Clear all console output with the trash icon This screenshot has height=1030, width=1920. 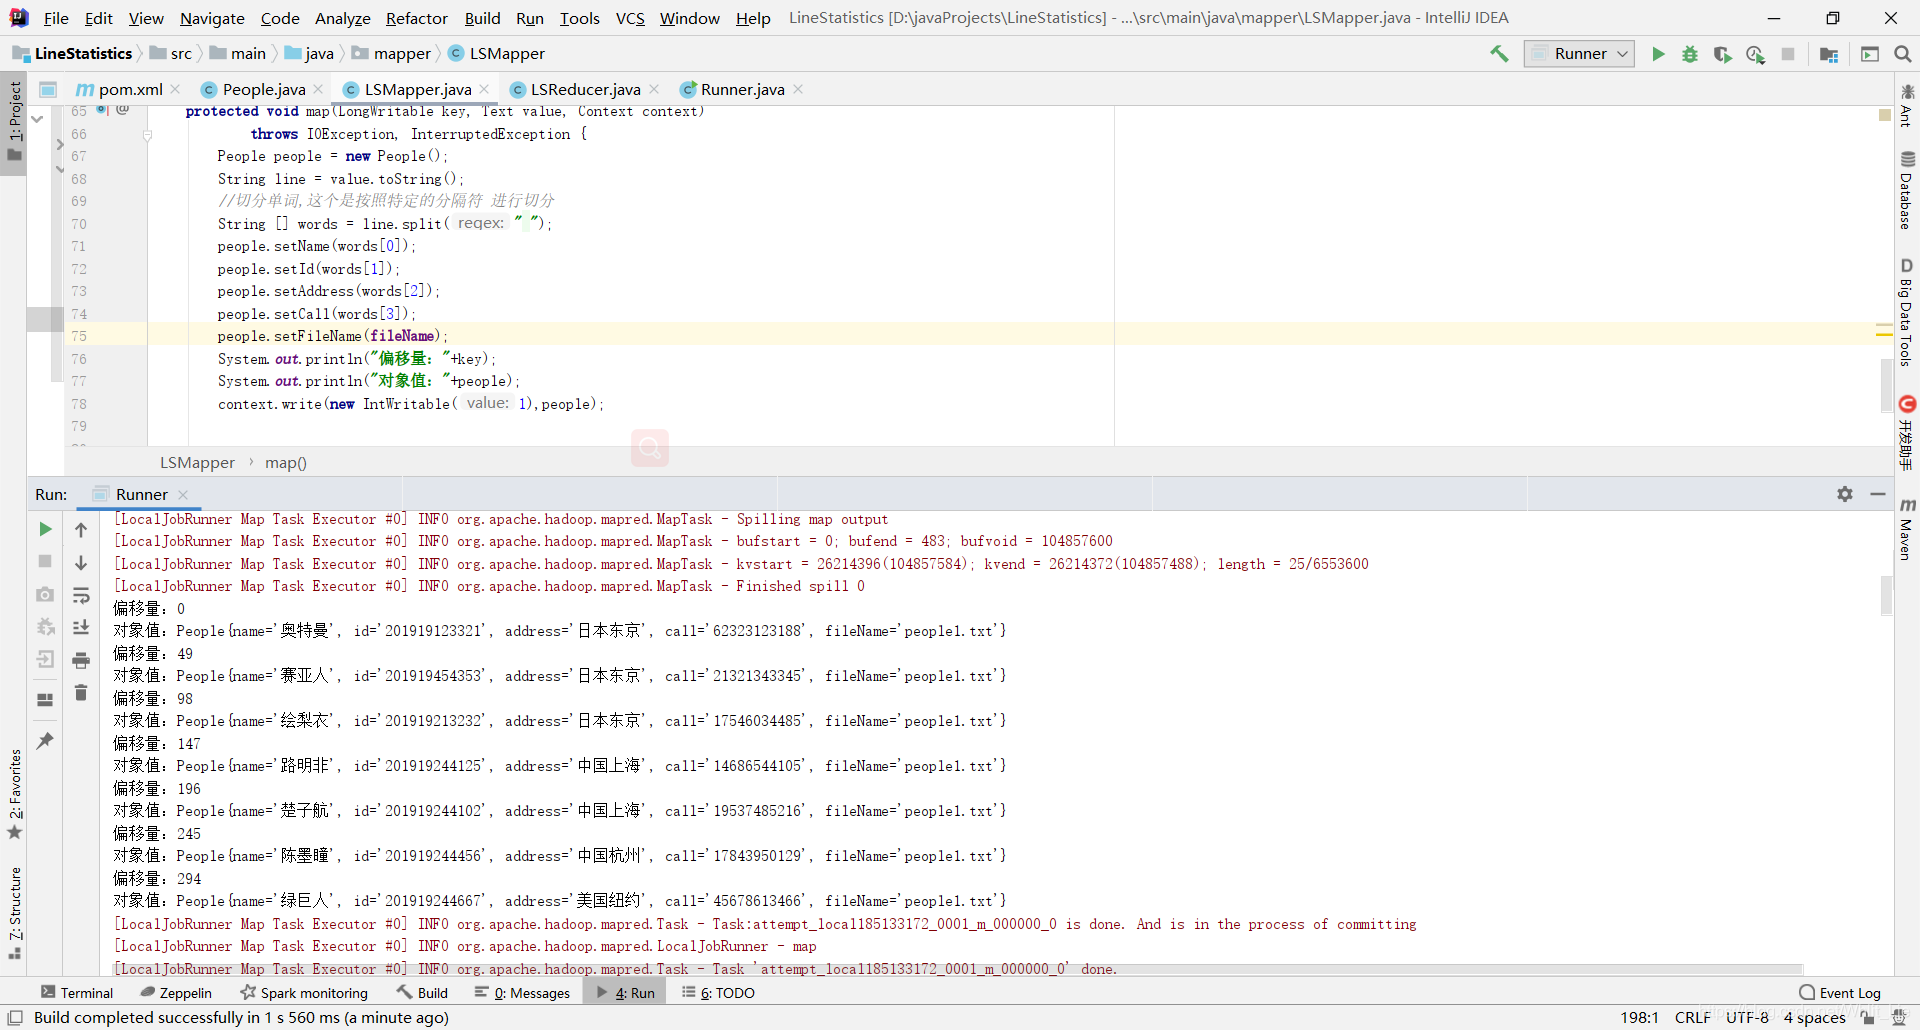[x=81, y=692]
